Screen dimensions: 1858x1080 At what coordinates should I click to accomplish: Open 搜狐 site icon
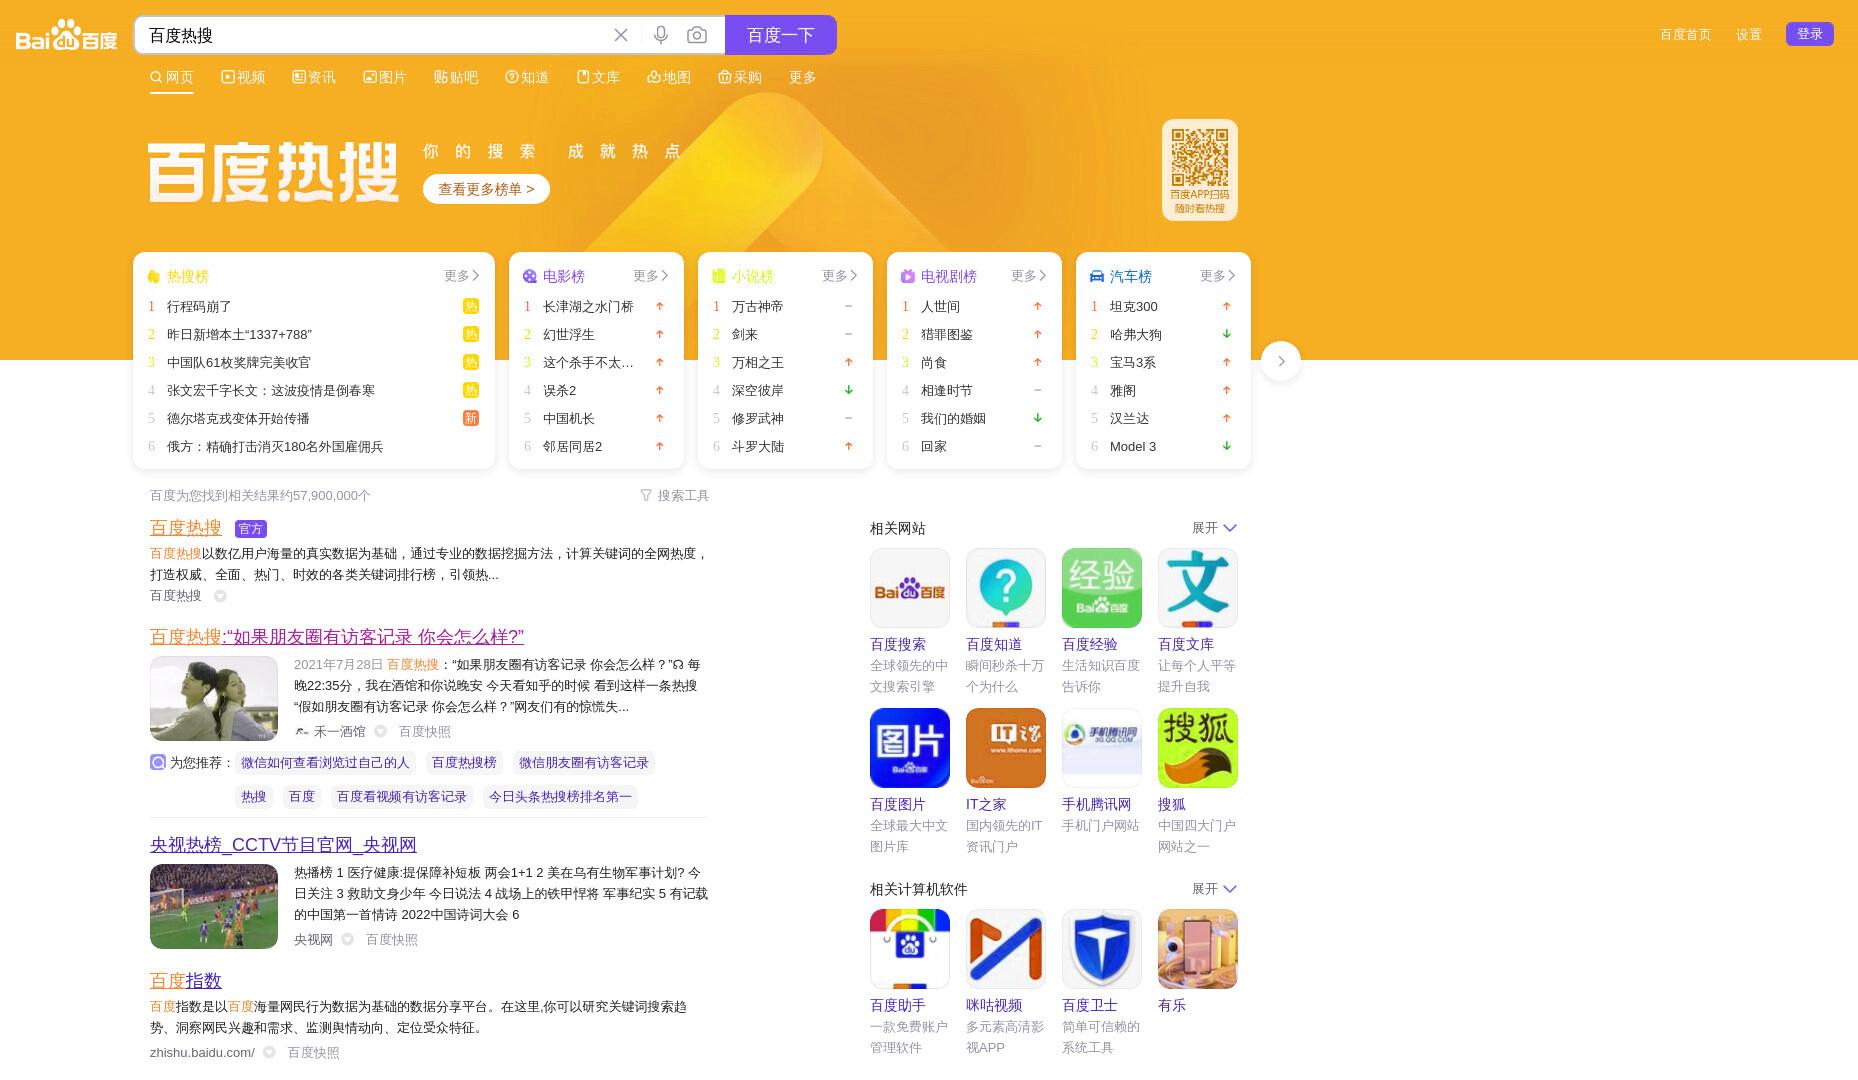(1198, 748)
